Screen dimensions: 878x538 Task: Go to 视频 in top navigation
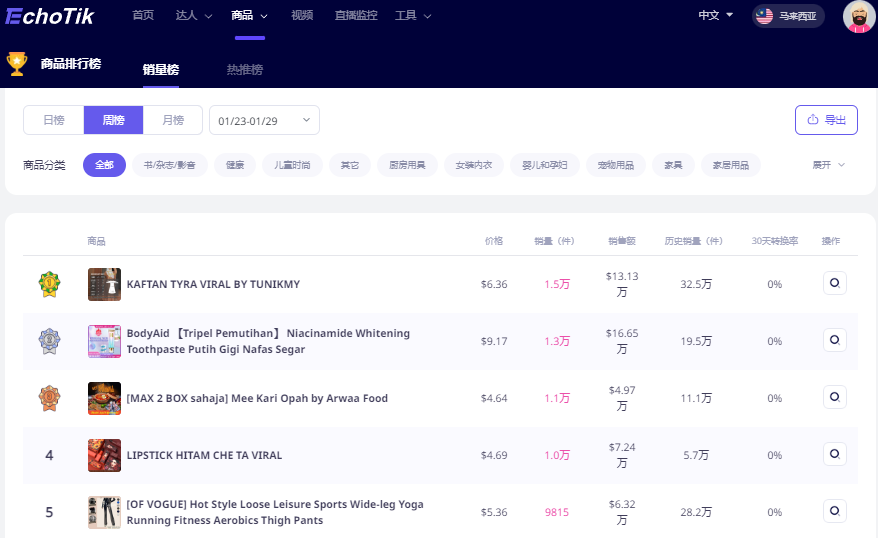coord(302,16)
